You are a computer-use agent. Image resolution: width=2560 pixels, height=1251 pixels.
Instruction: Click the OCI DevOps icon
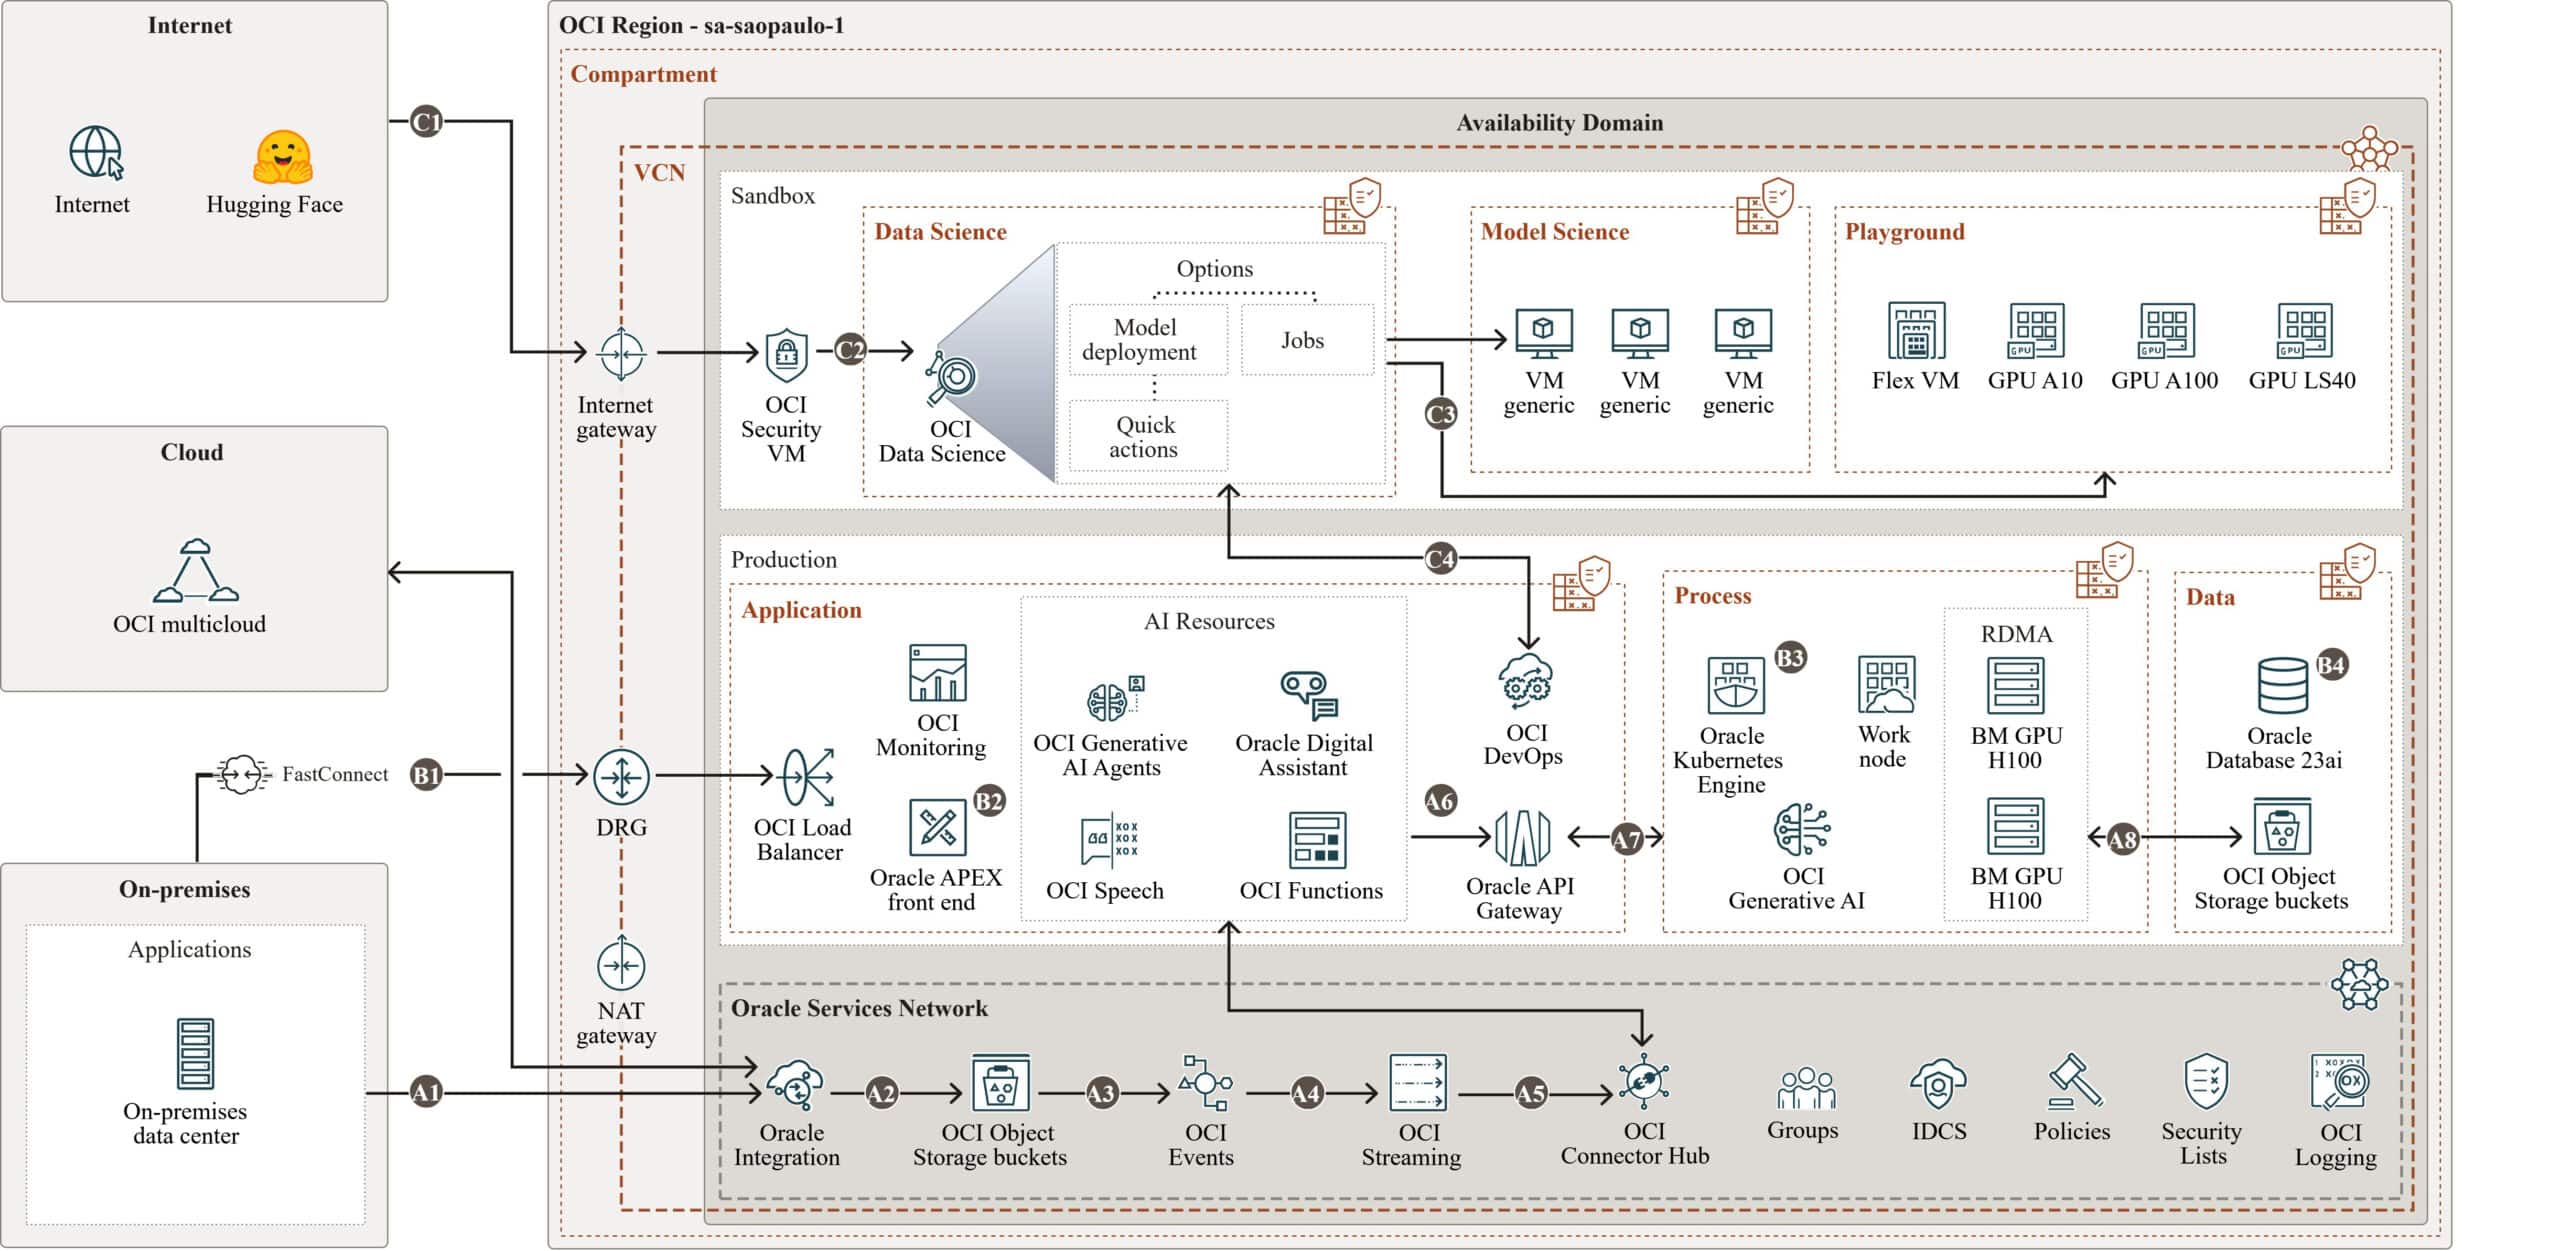[x=1525, y=682]
